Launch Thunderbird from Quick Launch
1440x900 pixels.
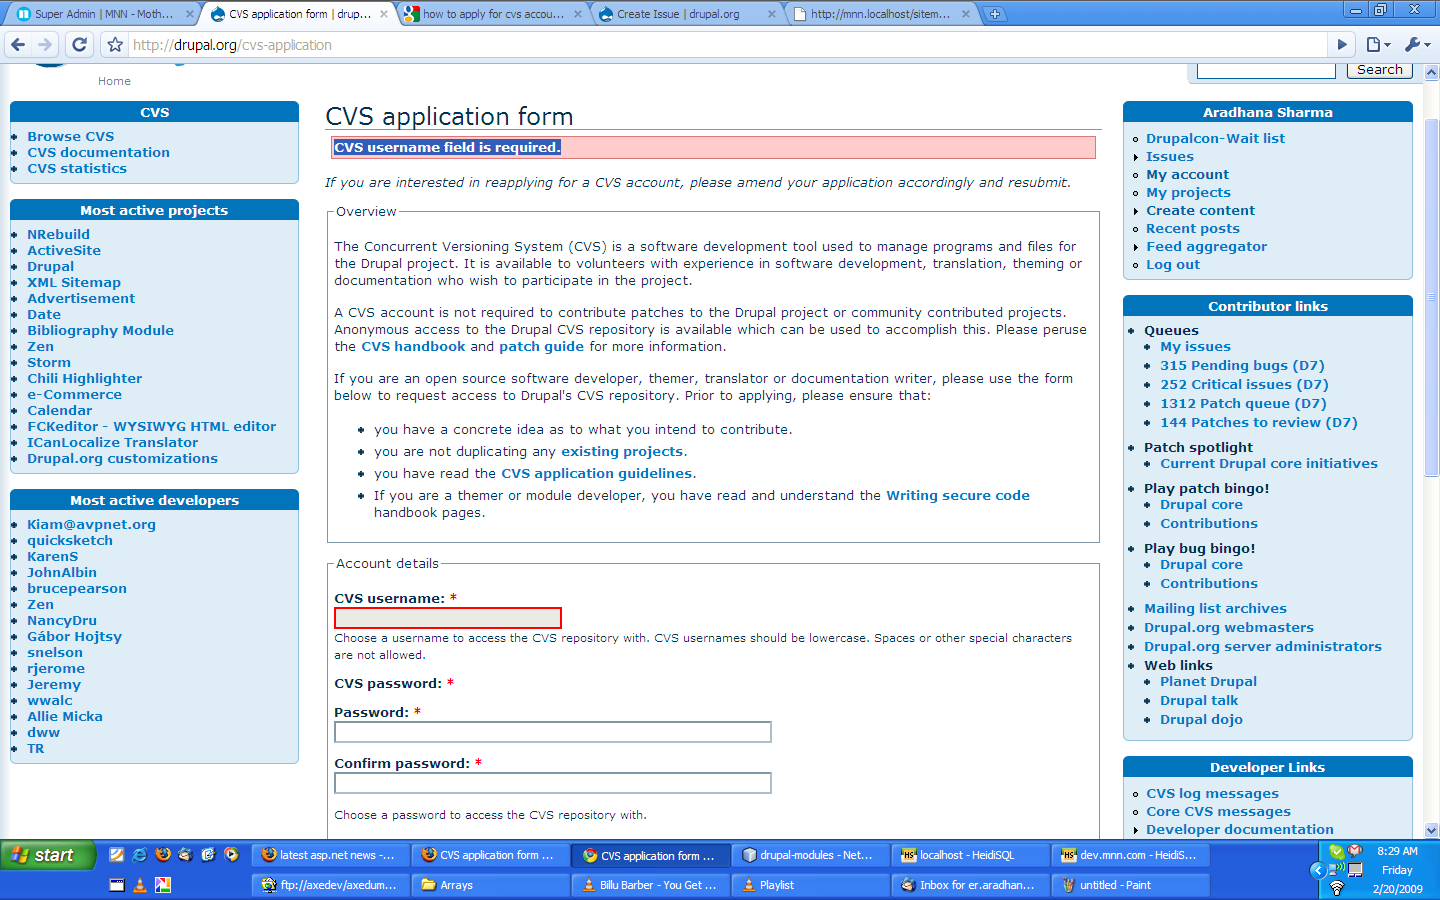(185, 855)
